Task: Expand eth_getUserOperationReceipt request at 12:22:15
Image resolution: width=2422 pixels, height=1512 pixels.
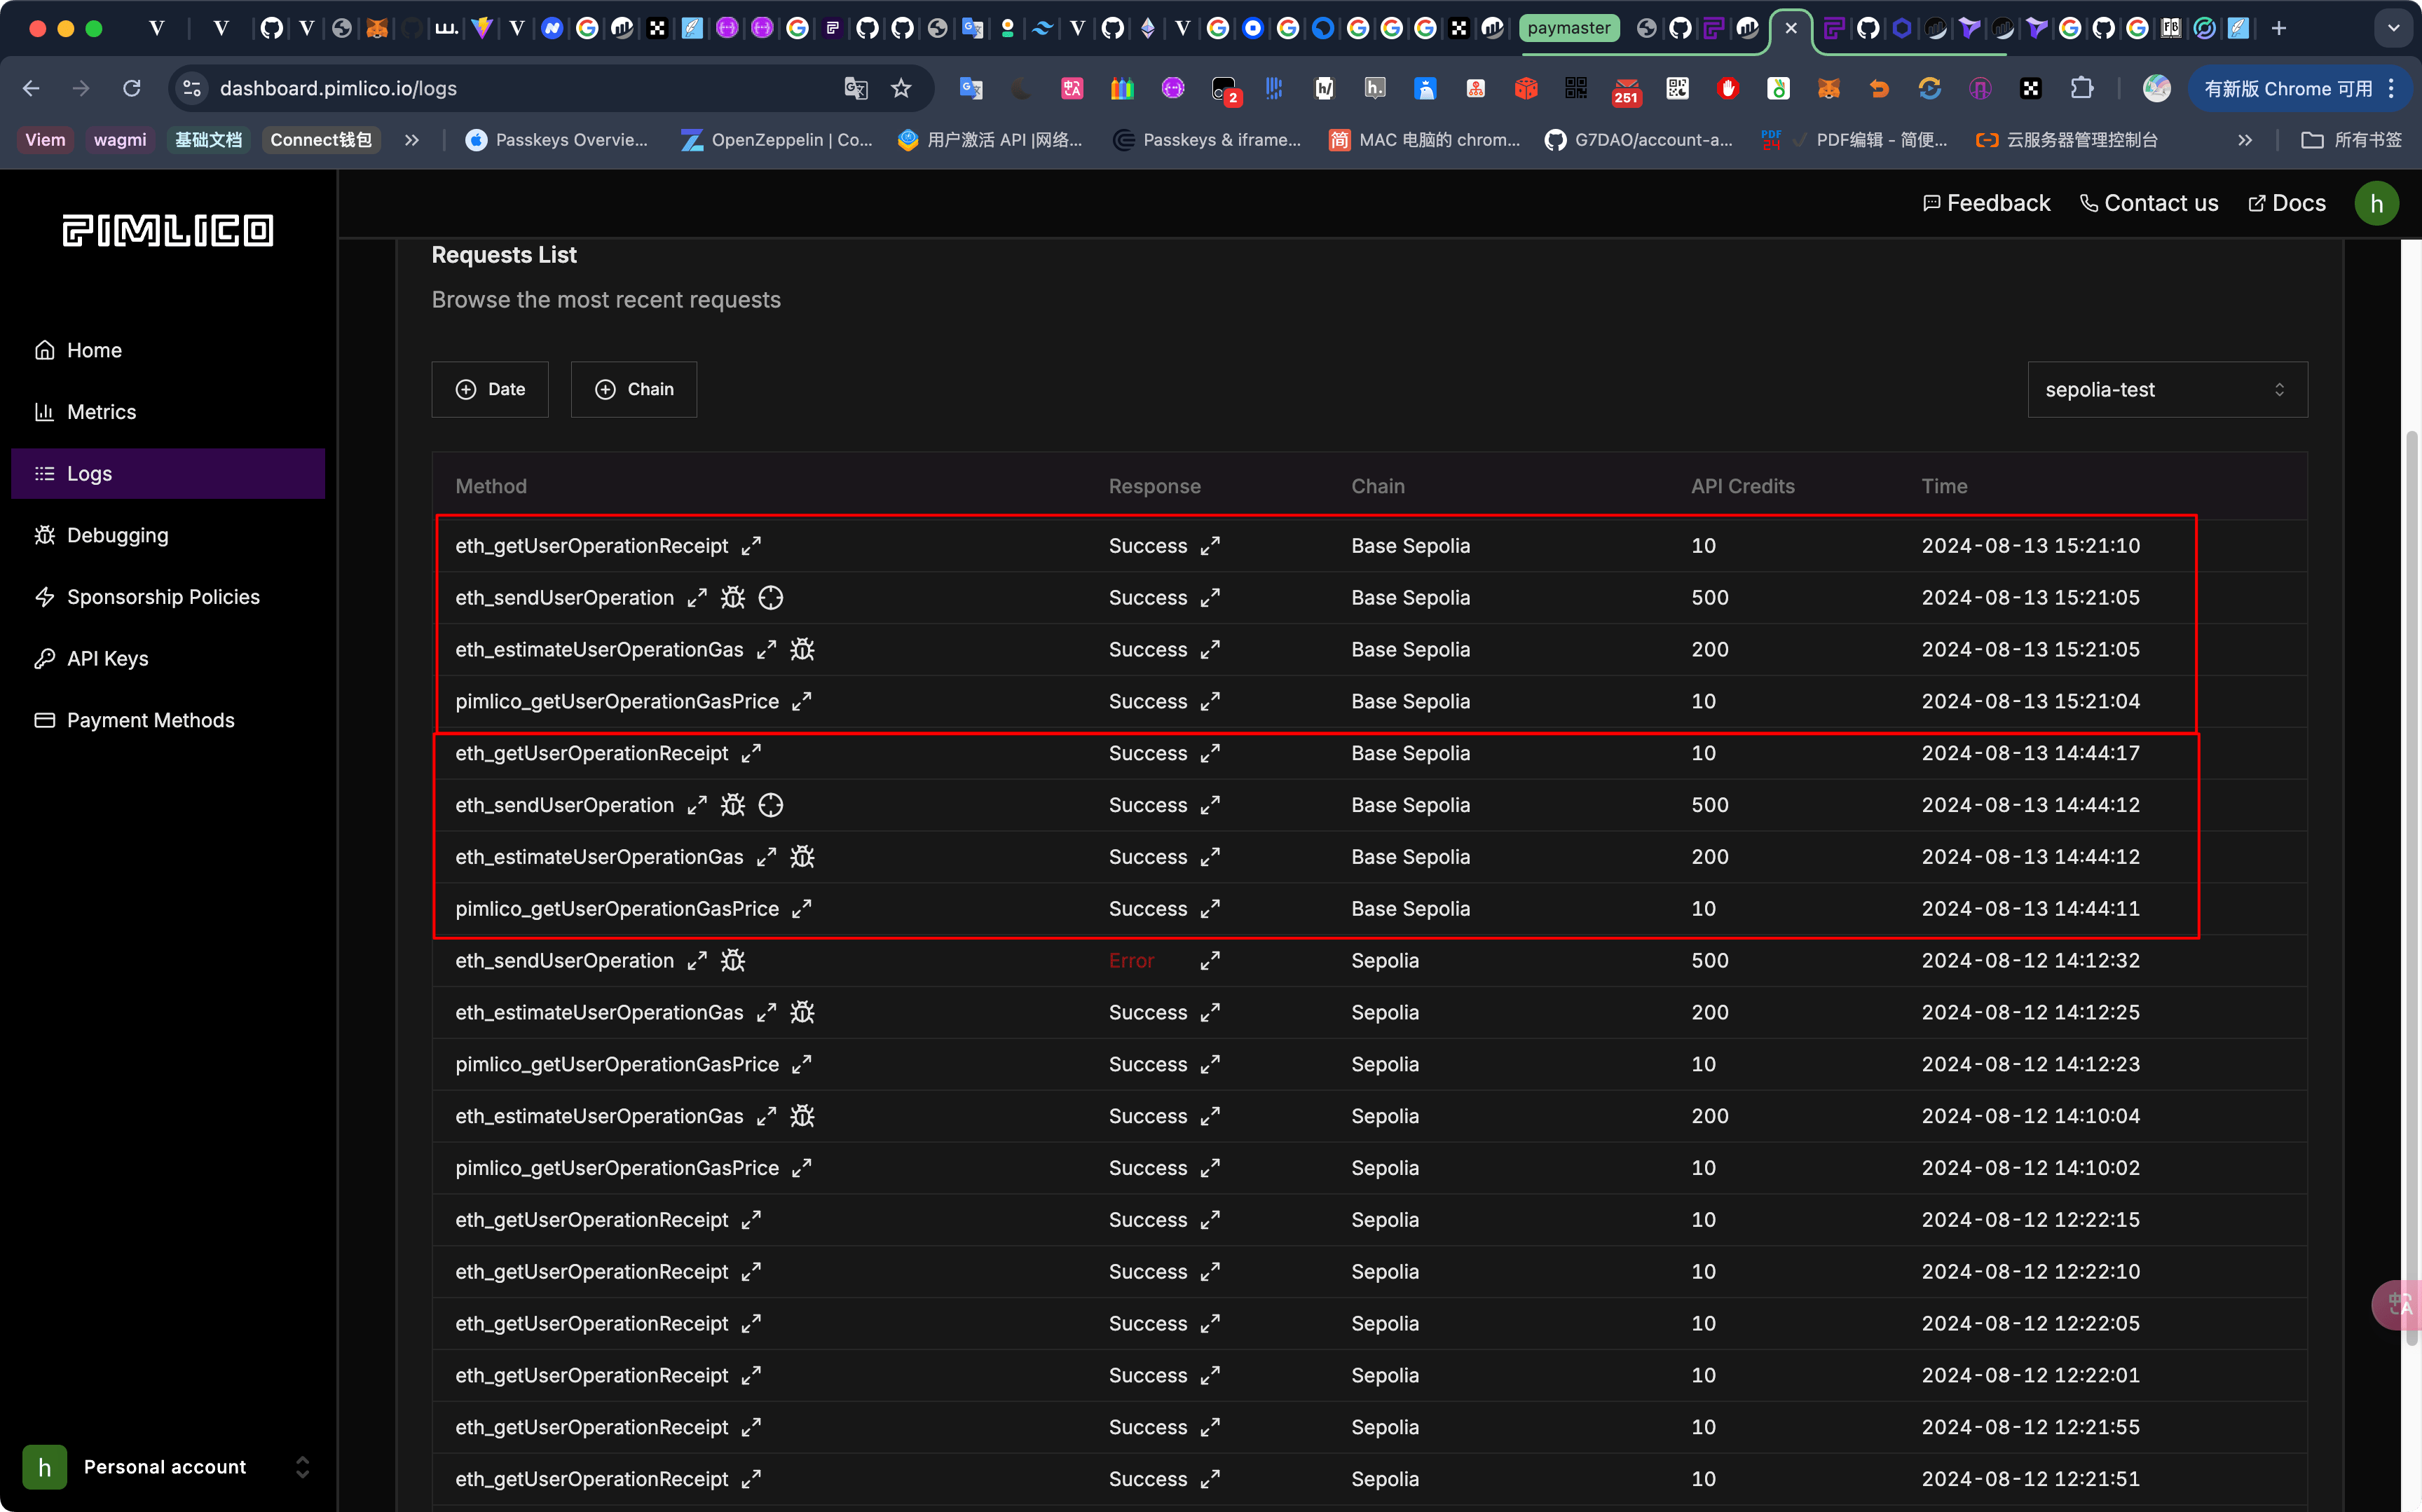Action: pyautogui.click(x=751, y=1220)
